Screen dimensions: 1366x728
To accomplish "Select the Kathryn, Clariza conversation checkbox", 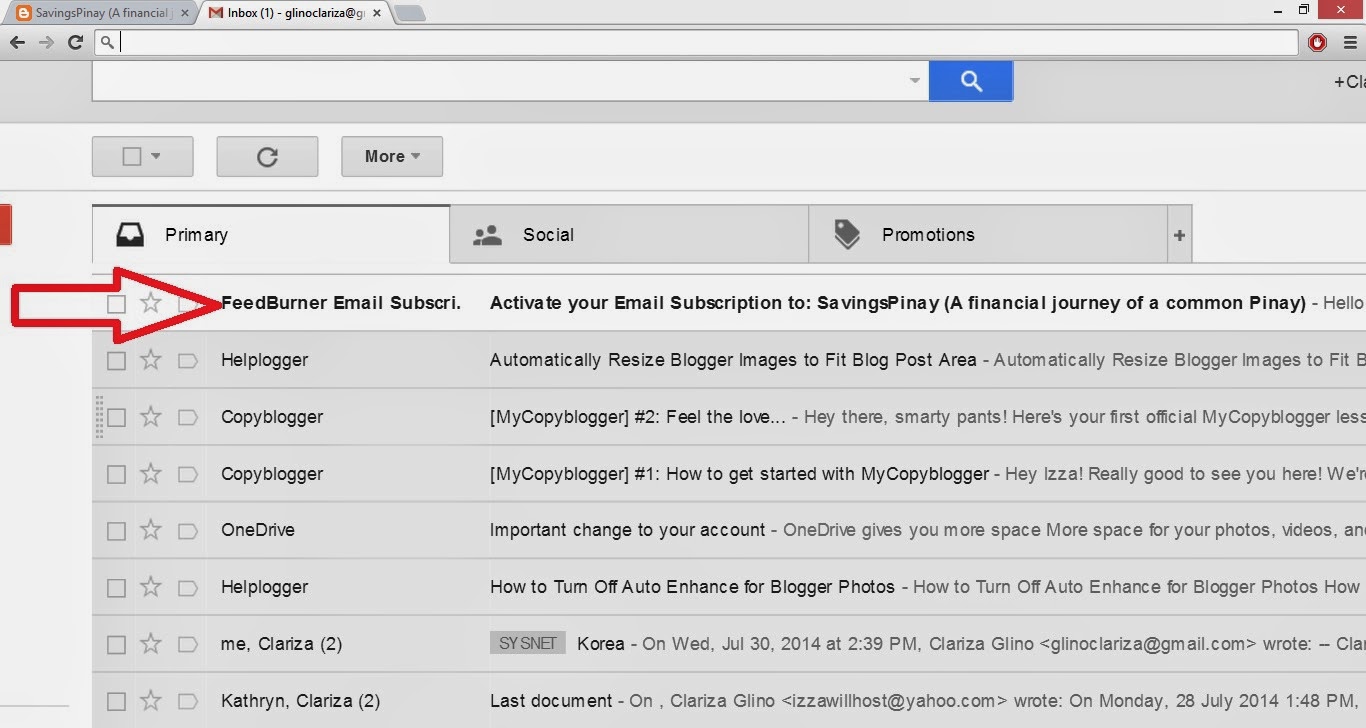I will coord(117,701).
